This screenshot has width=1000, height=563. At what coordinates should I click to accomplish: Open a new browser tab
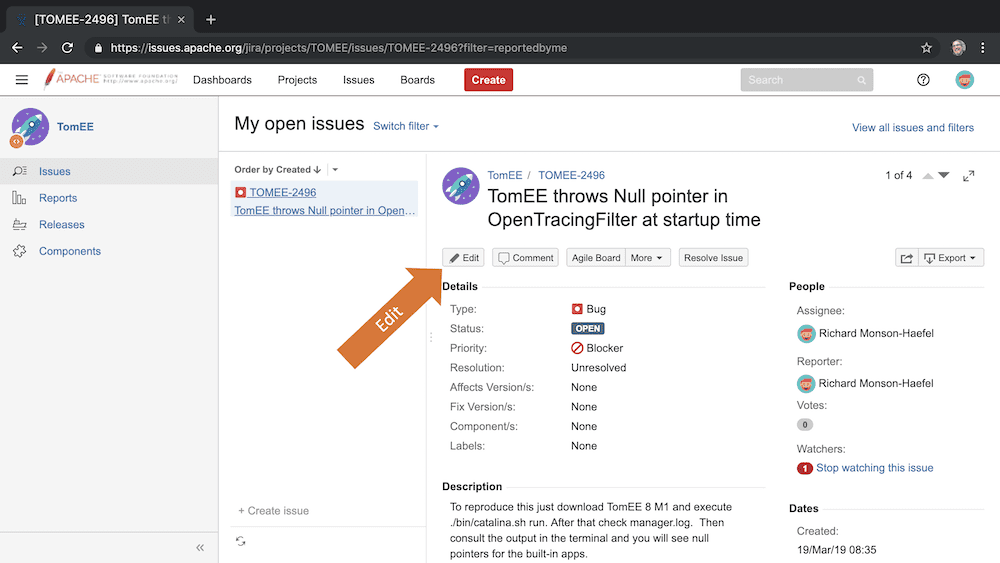tap(210, 20)
